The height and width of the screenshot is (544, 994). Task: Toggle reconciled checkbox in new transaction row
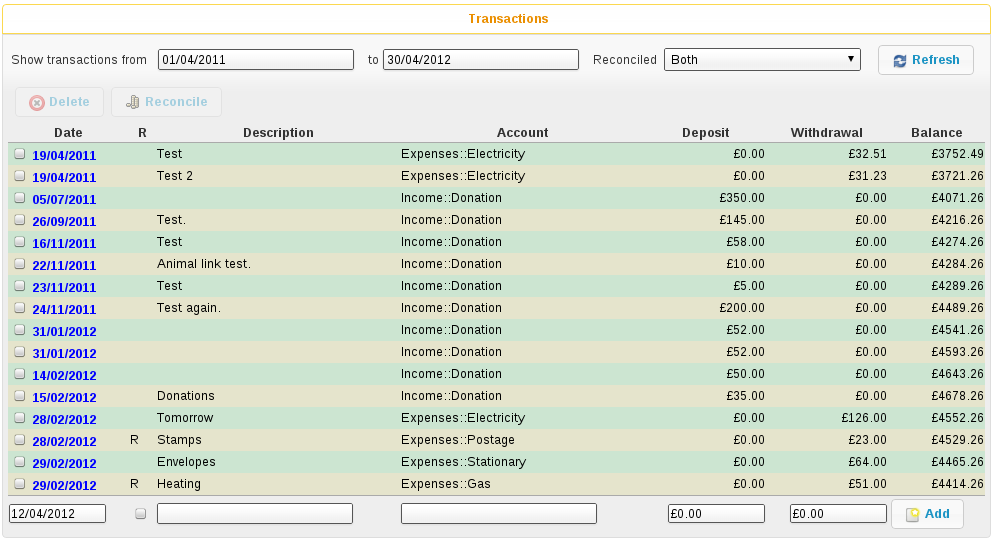tap(140, 514)
